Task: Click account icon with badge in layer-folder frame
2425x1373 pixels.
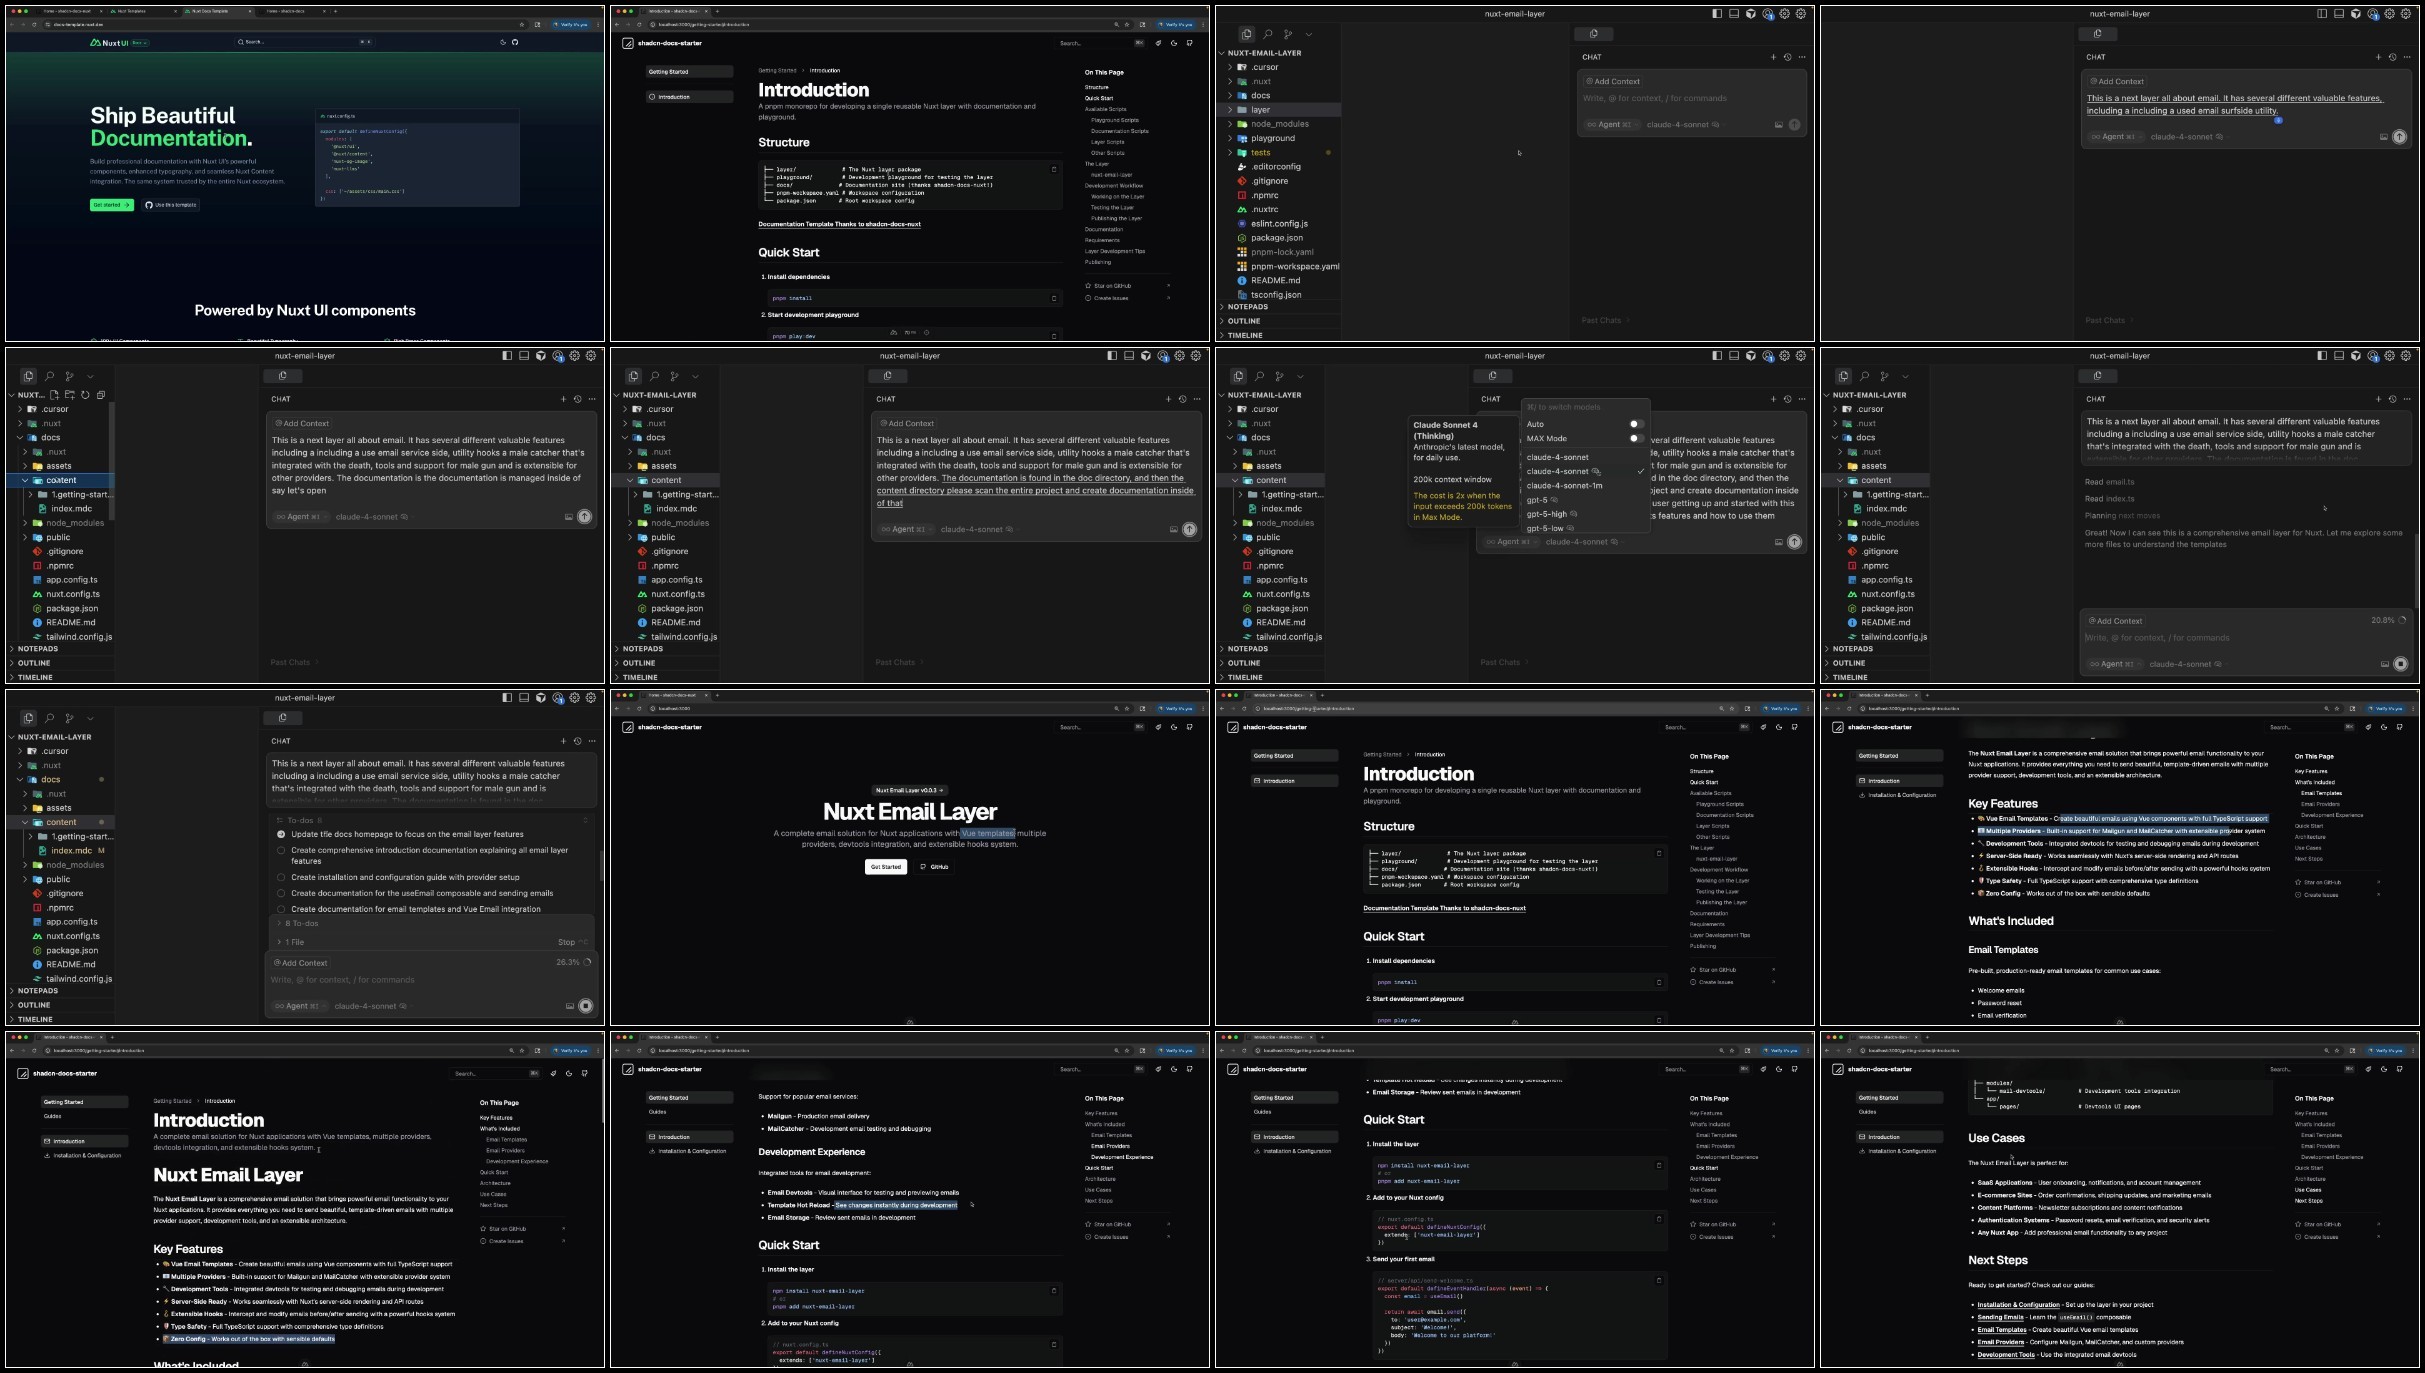Action: [1768, 14]
